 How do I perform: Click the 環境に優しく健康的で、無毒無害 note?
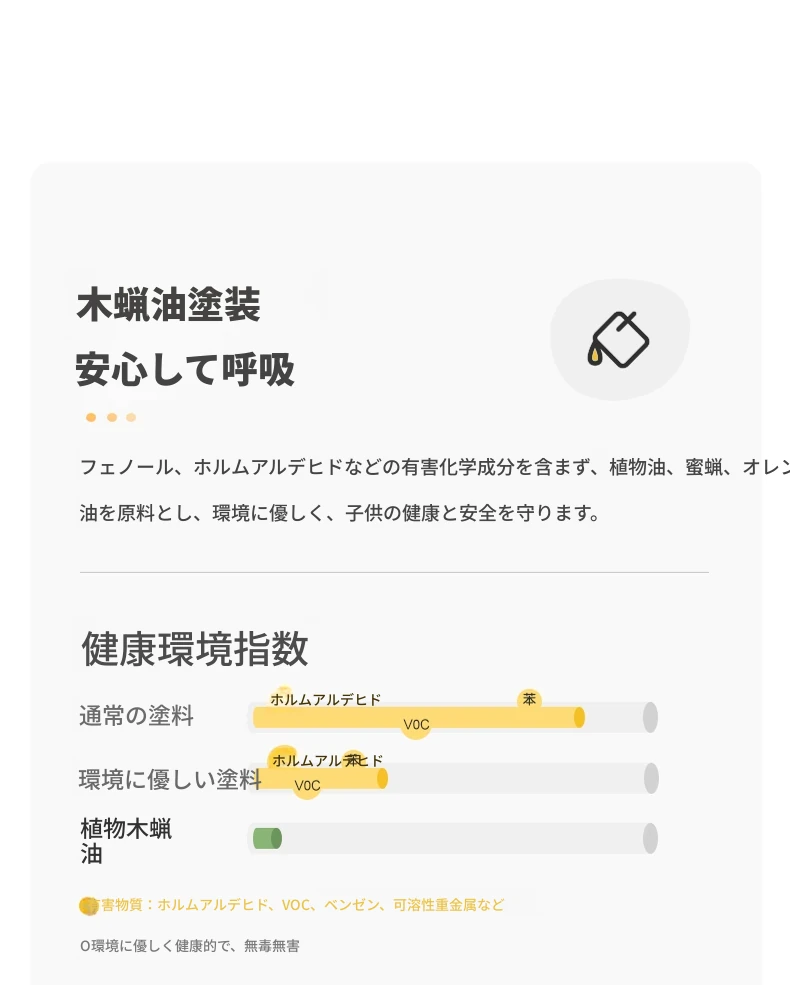[190, 945]
